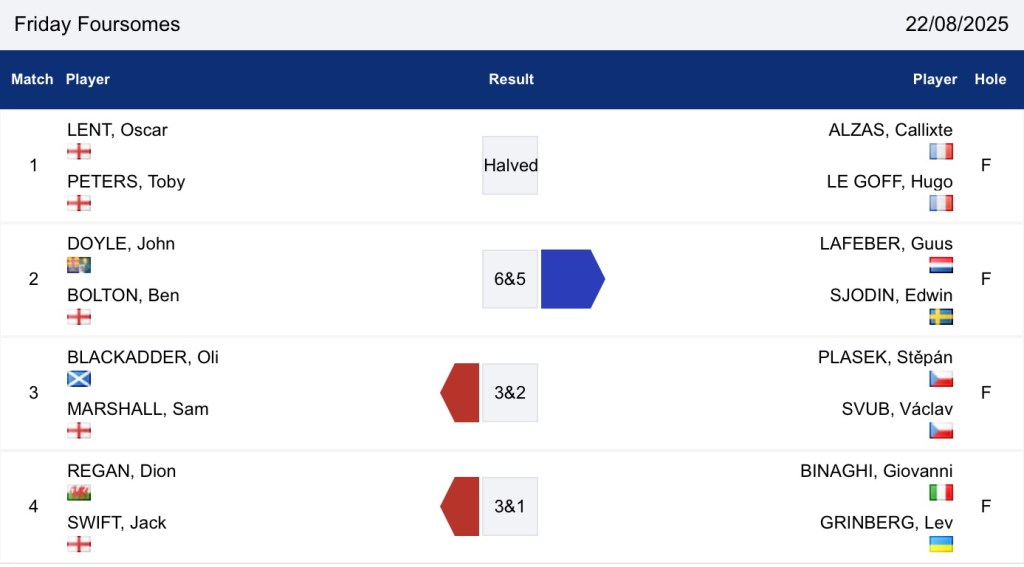Click the red winner arrow beside 3&2

point(461,393)
